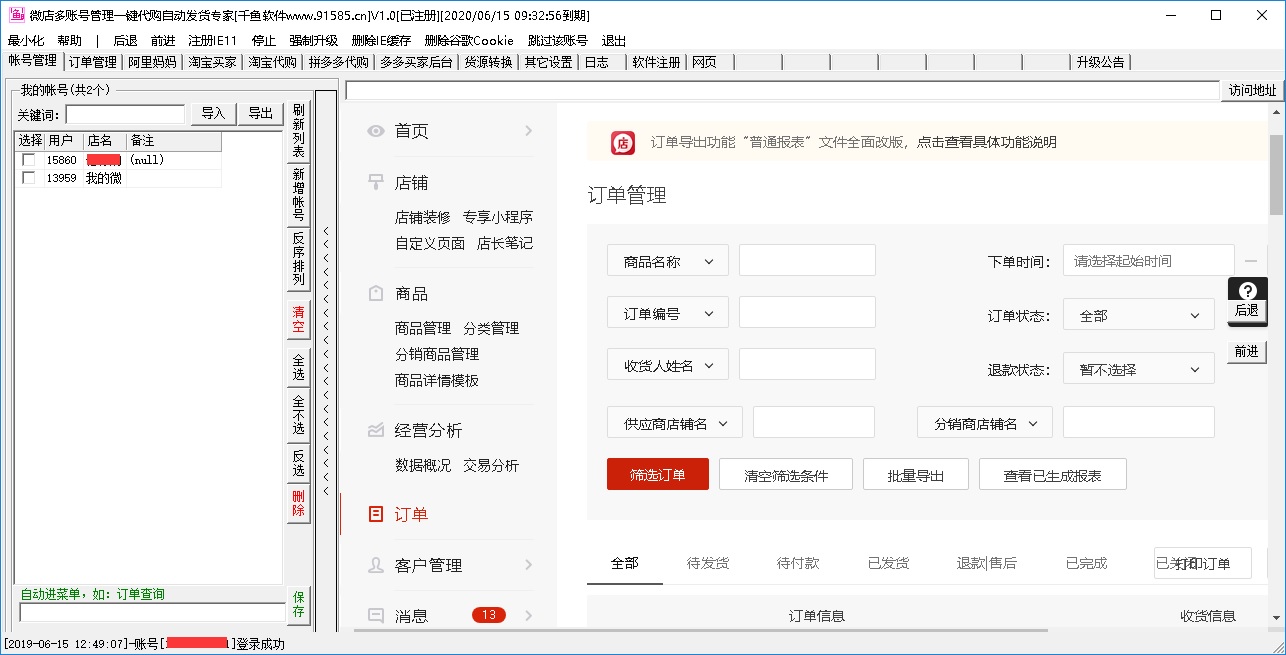The height and width of the screenshot is (655, 1286).
Task: Click the 新增帐号 vertical button
Action: (x=299, y=195)
